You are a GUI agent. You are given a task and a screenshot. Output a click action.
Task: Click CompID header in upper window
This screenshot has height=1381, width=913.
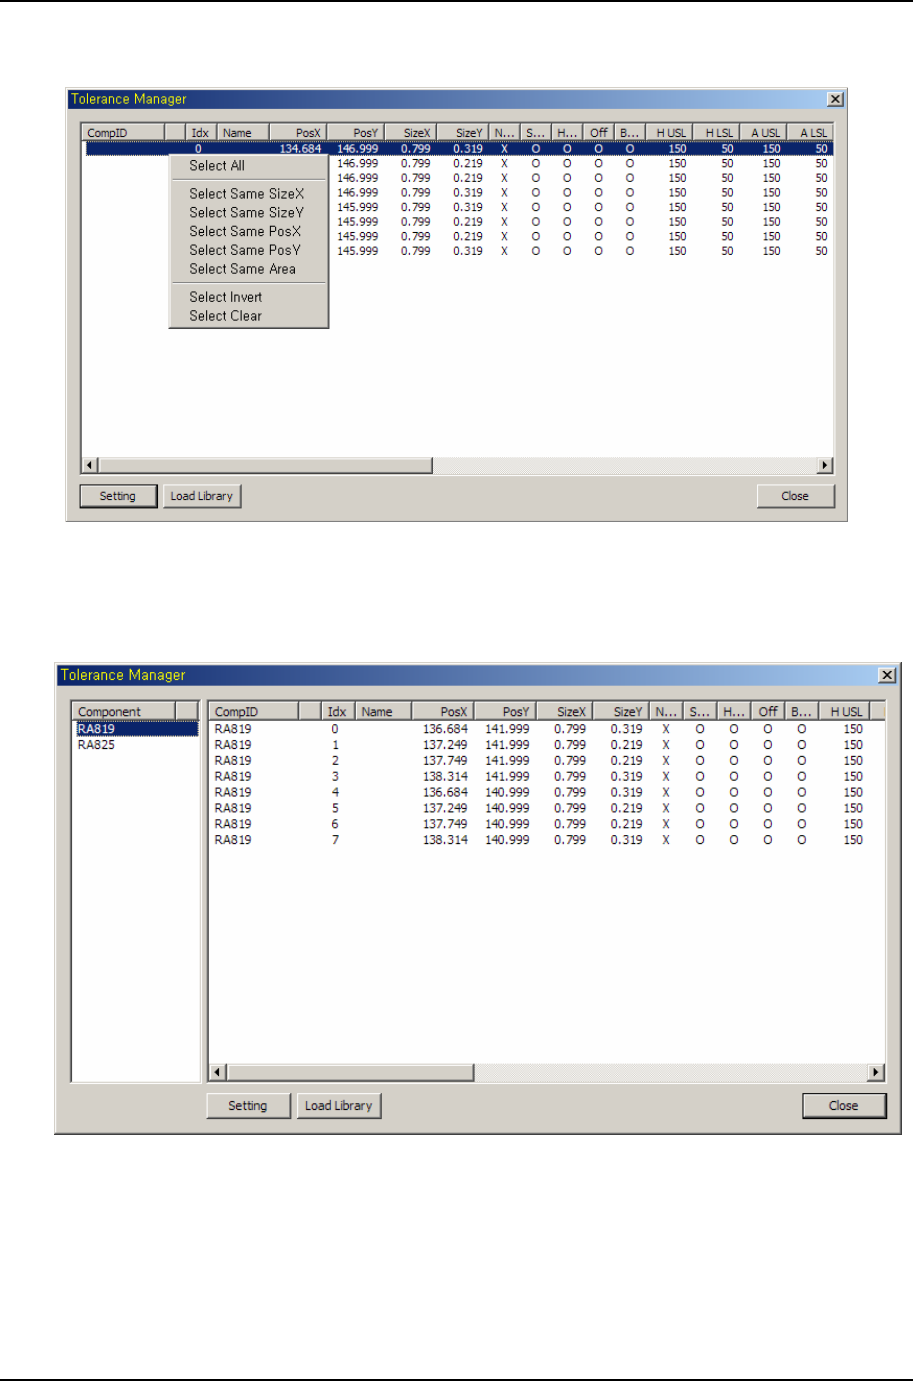point(123,132)
